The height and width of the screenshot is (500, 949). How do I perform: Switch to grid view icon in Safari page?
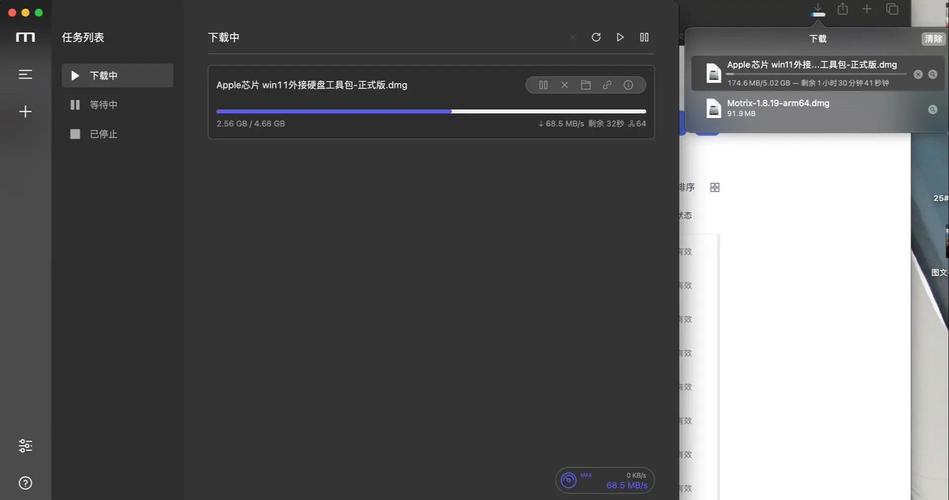click(715, 188)
